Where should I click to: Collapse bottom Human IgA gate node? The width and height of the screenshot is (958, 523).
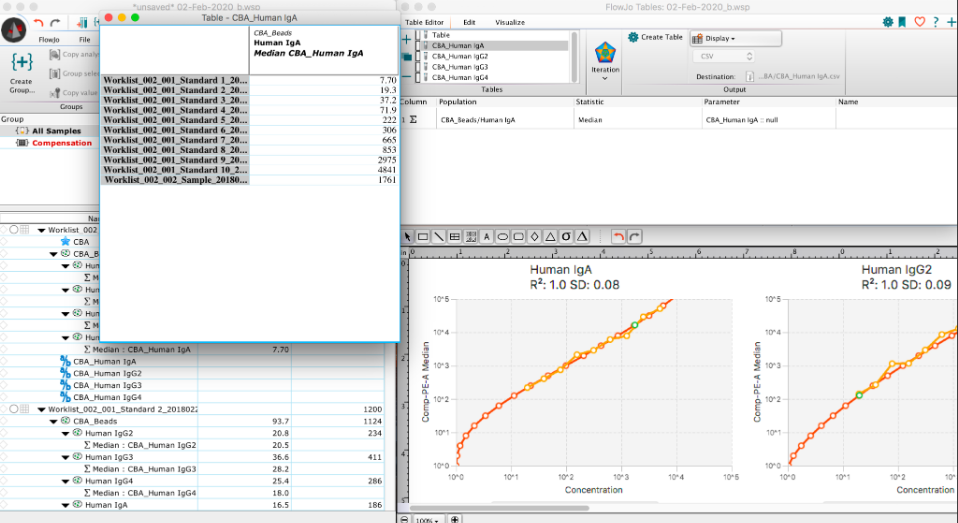(x=65, y=505)
